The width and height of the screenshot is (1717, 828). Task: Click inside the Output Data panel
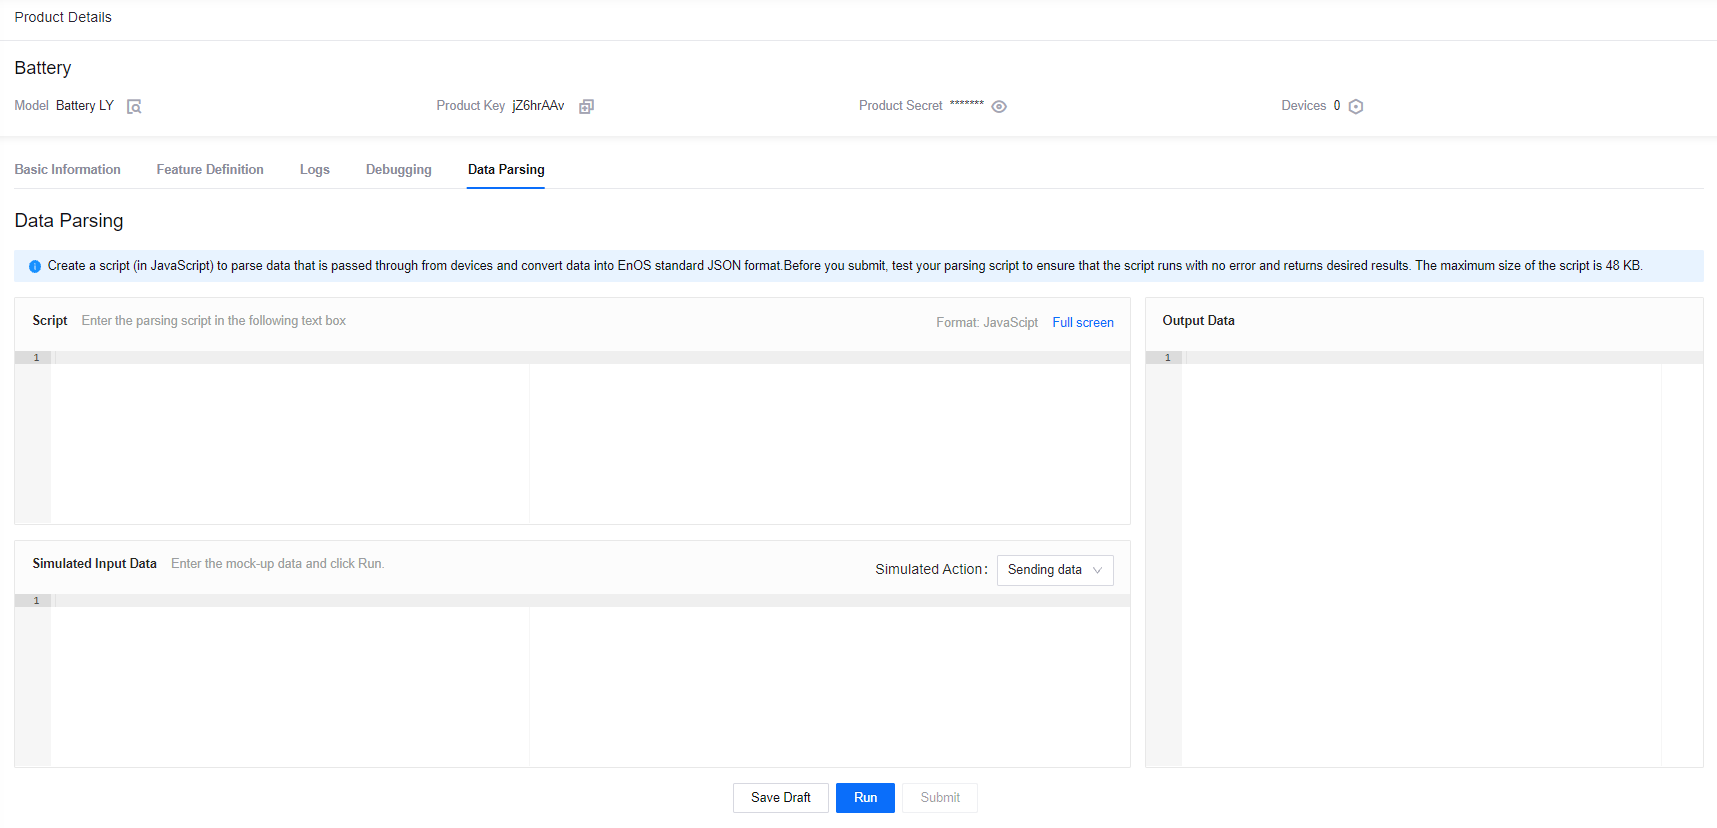coord(1420,560)
